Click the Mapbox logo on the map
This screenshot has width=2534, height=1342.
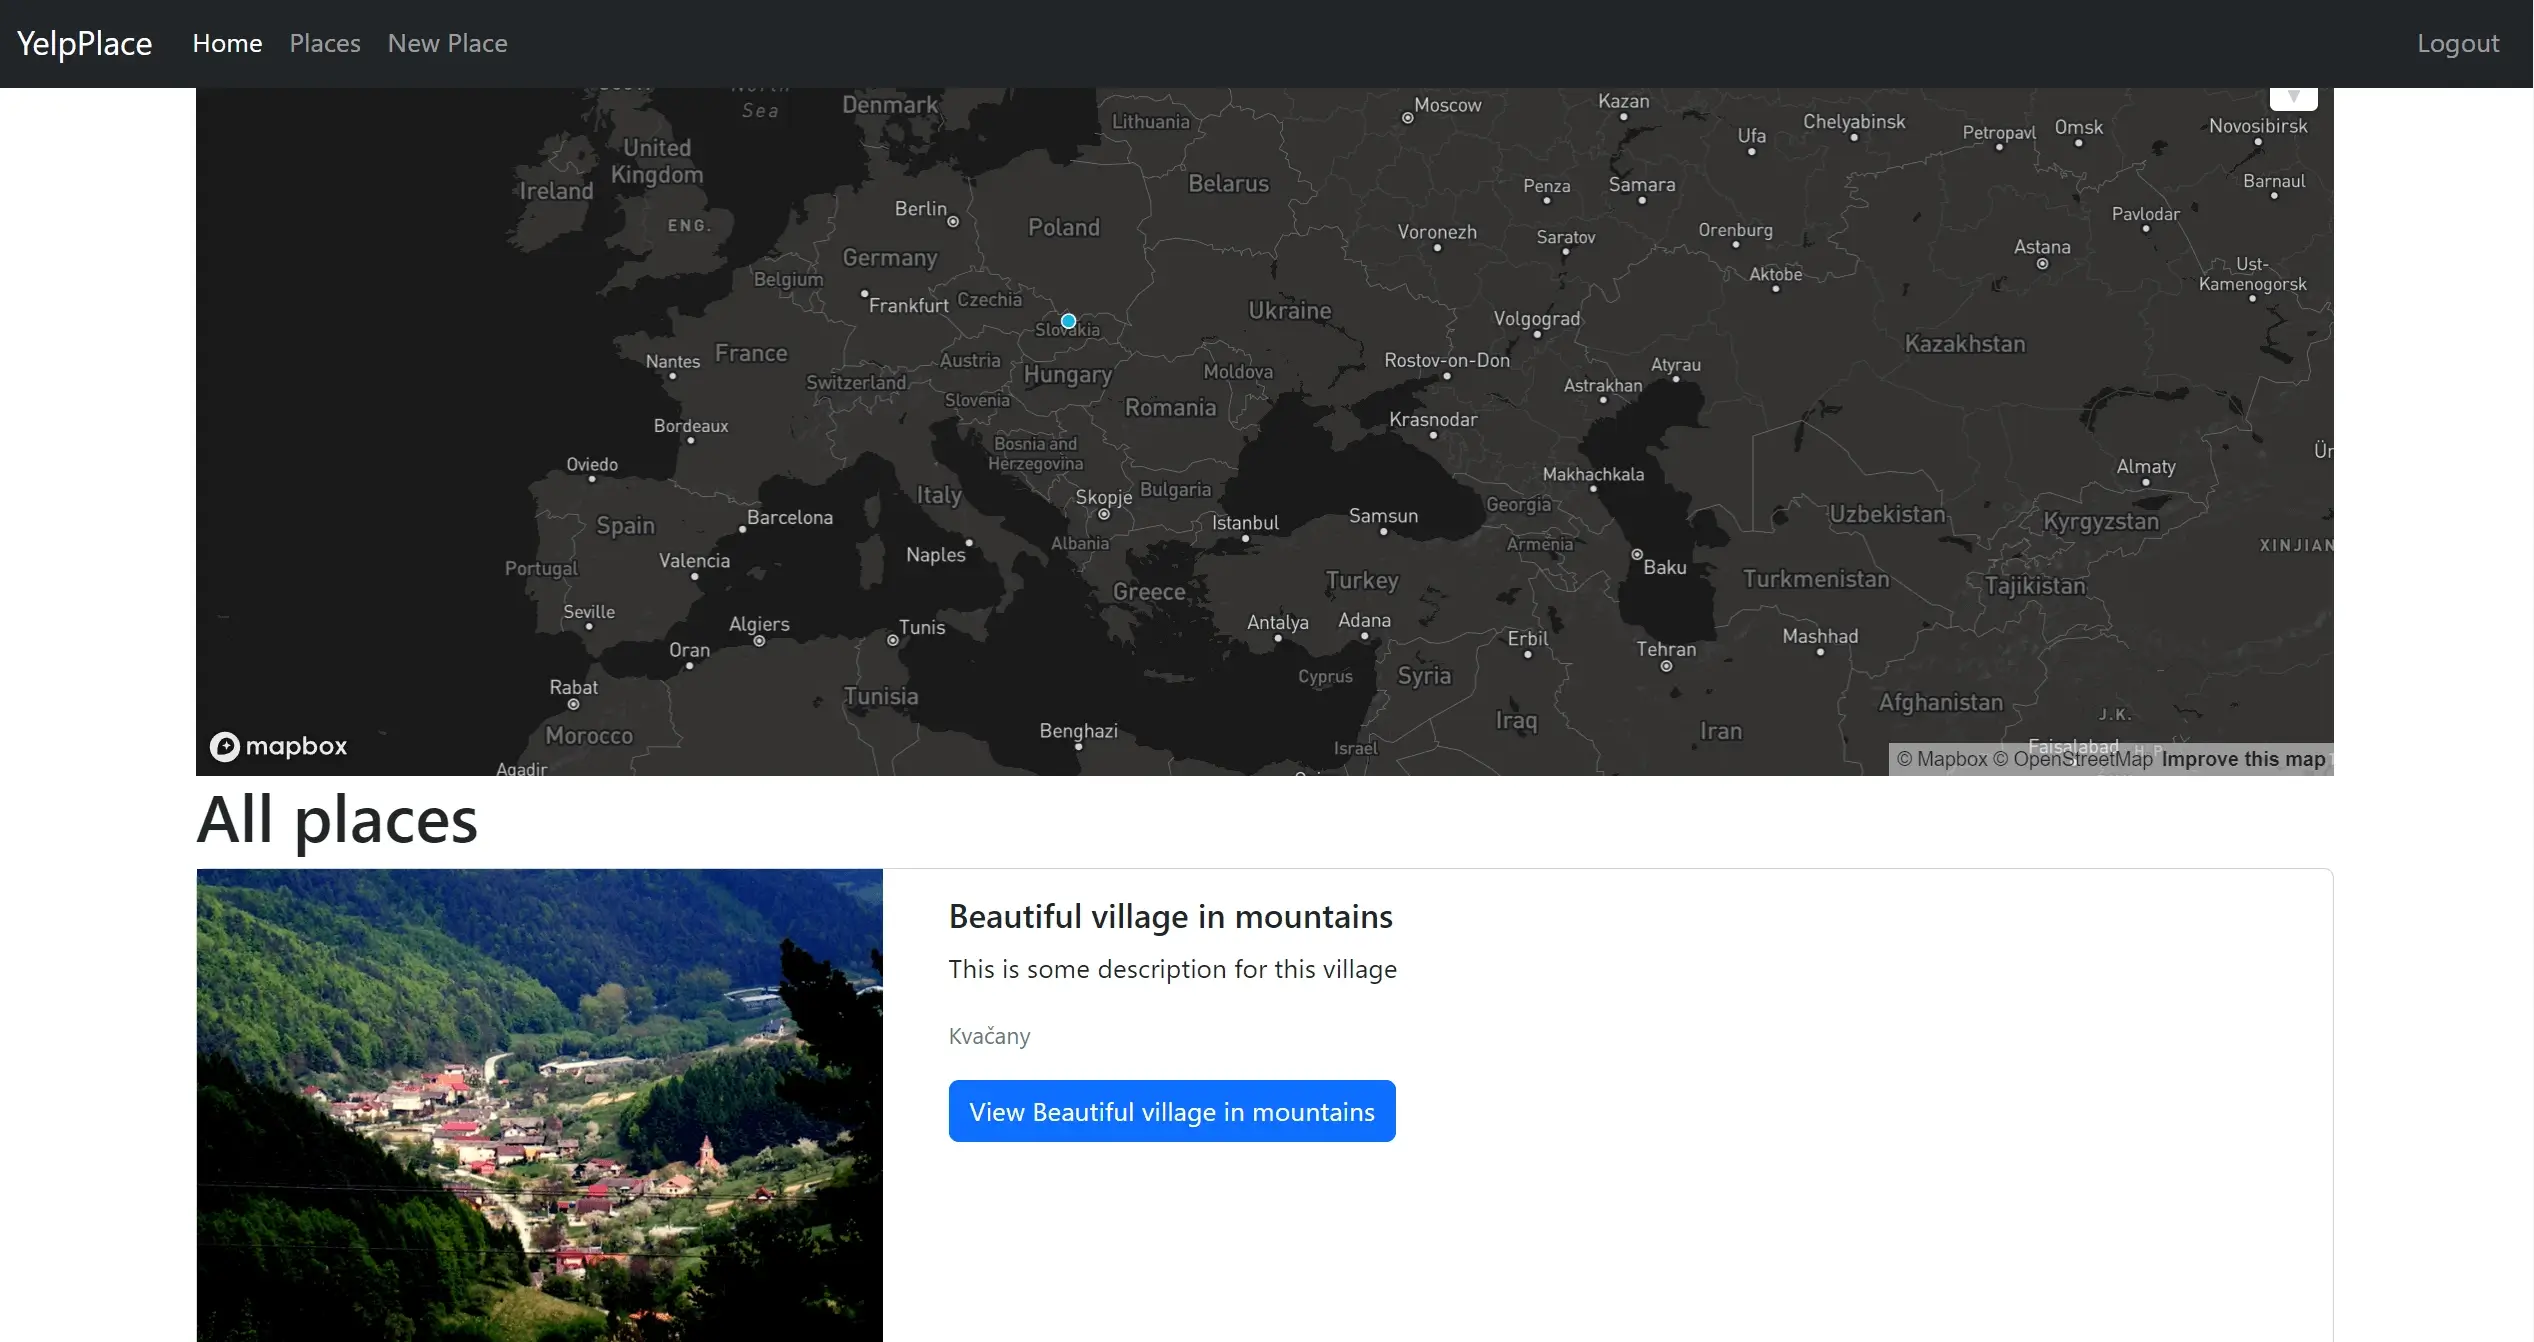[278, 746]
